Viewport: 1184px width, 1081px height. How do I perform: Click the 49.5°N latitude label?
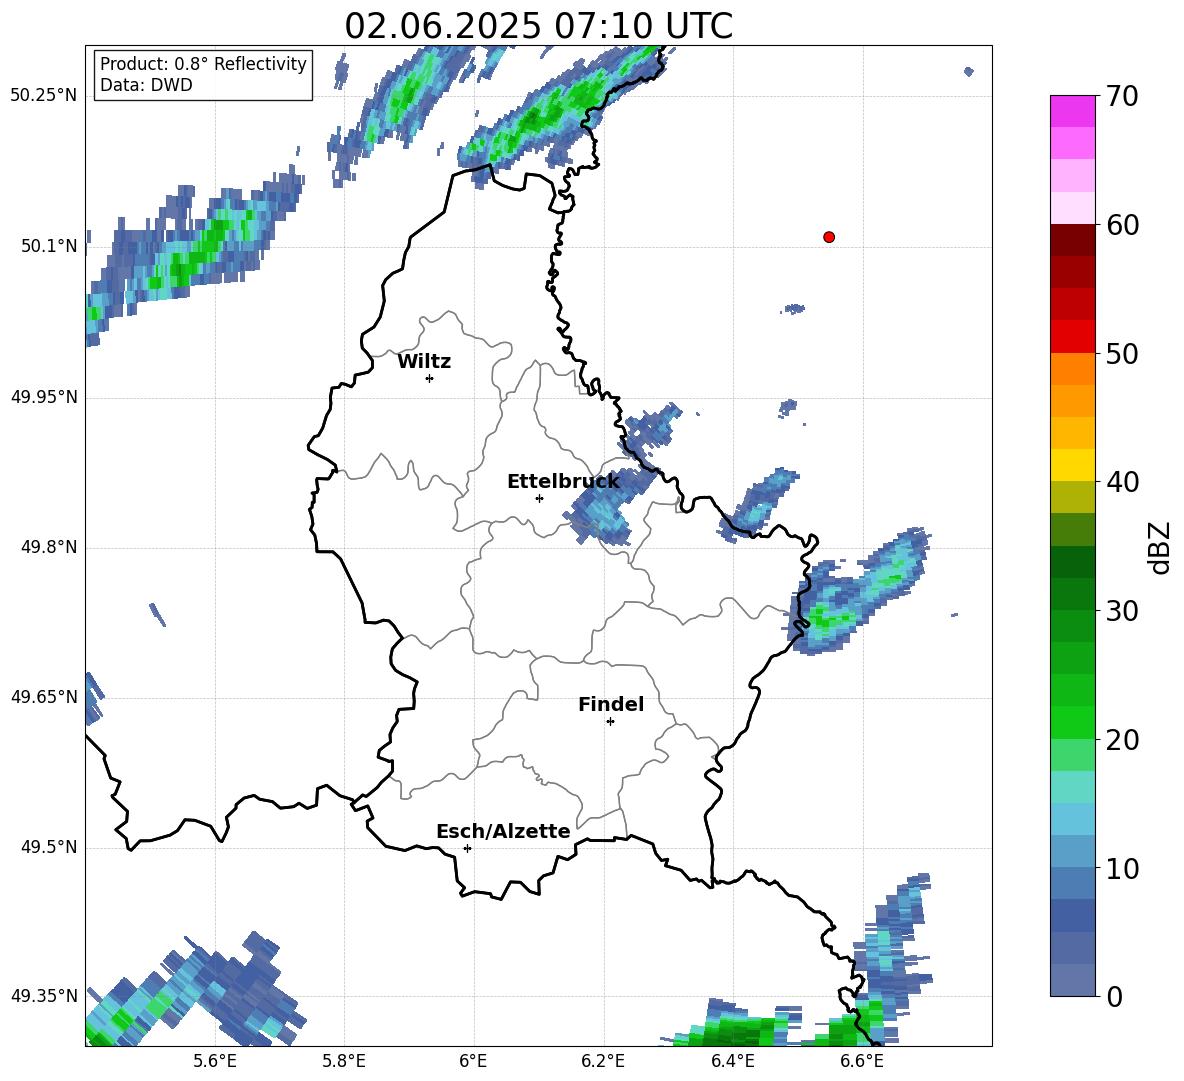pyautogui.click(x=49, y=847)
